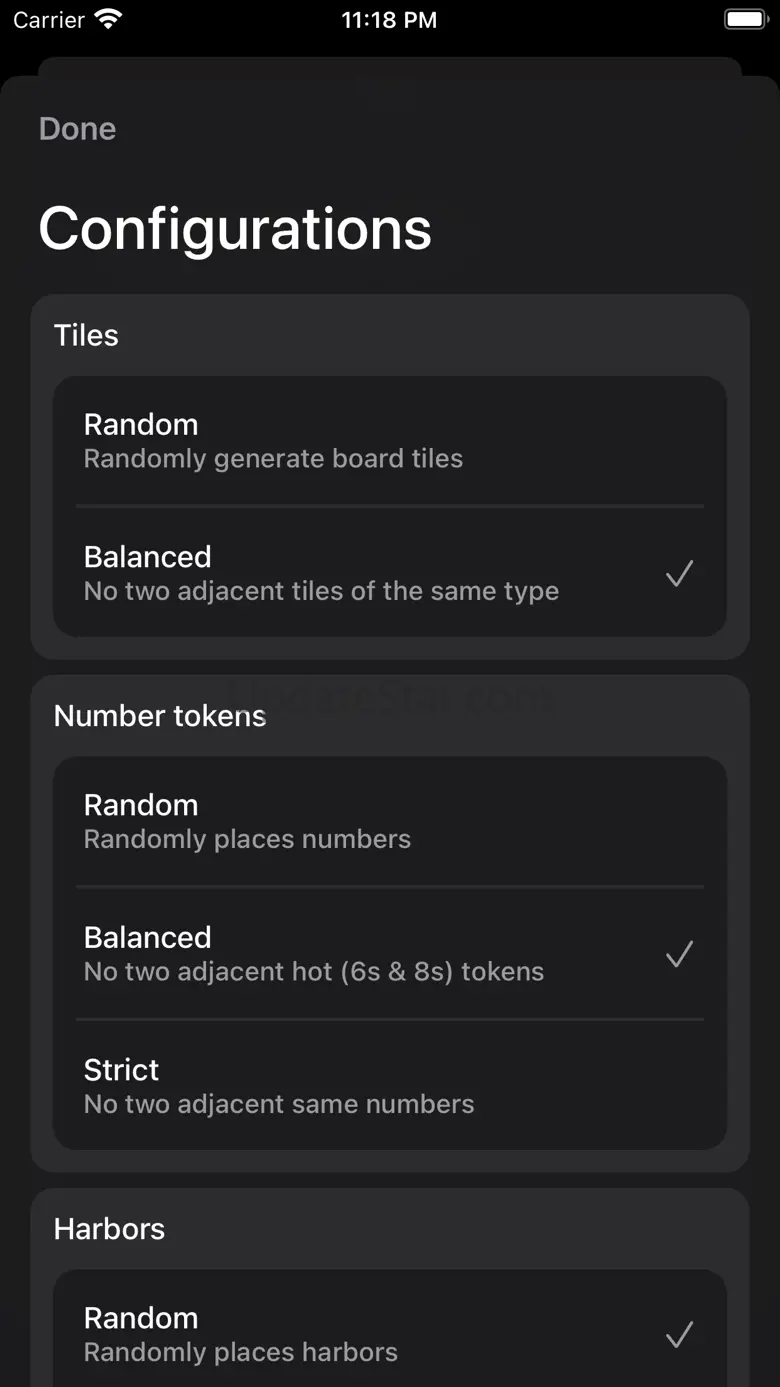Tap the Done button

[77, 129]
